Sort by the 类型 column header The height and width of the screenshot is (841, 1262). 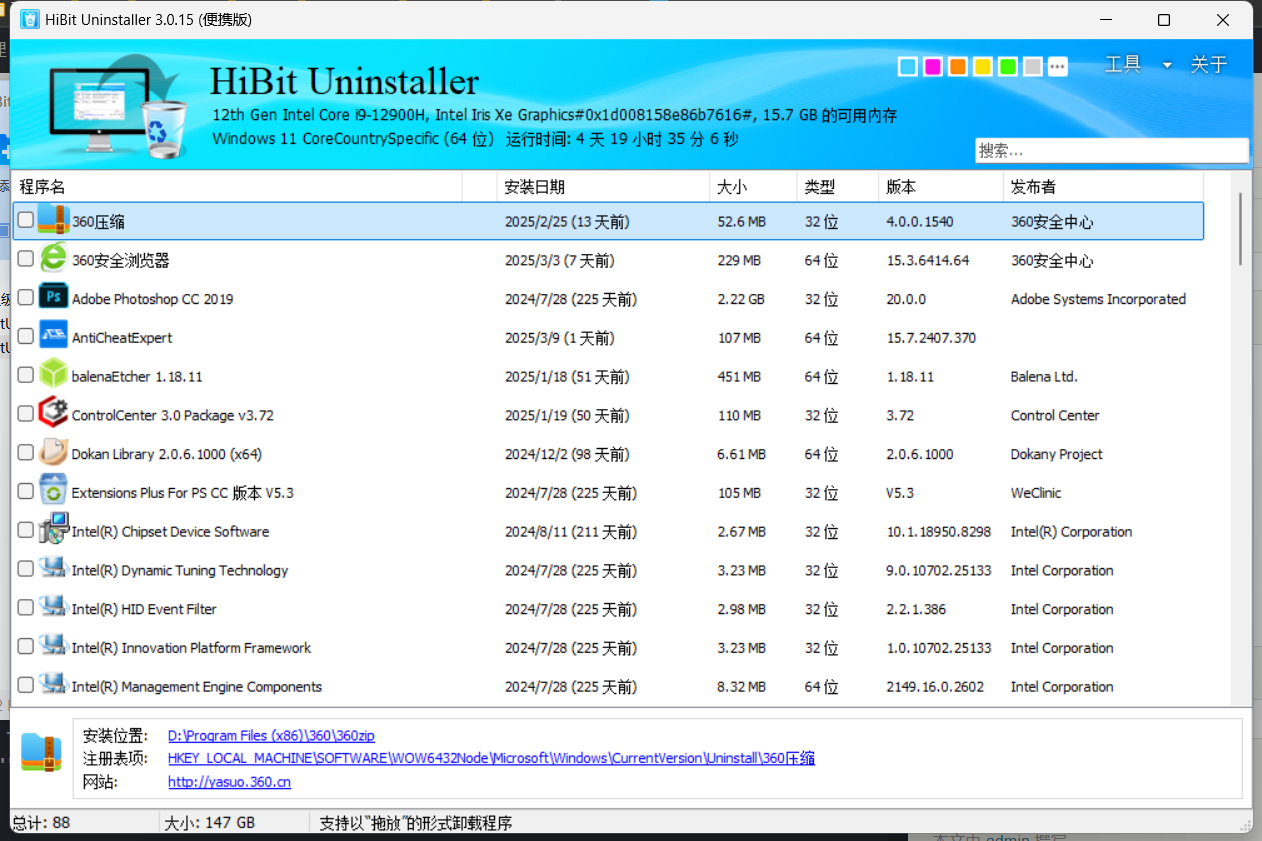838,186
